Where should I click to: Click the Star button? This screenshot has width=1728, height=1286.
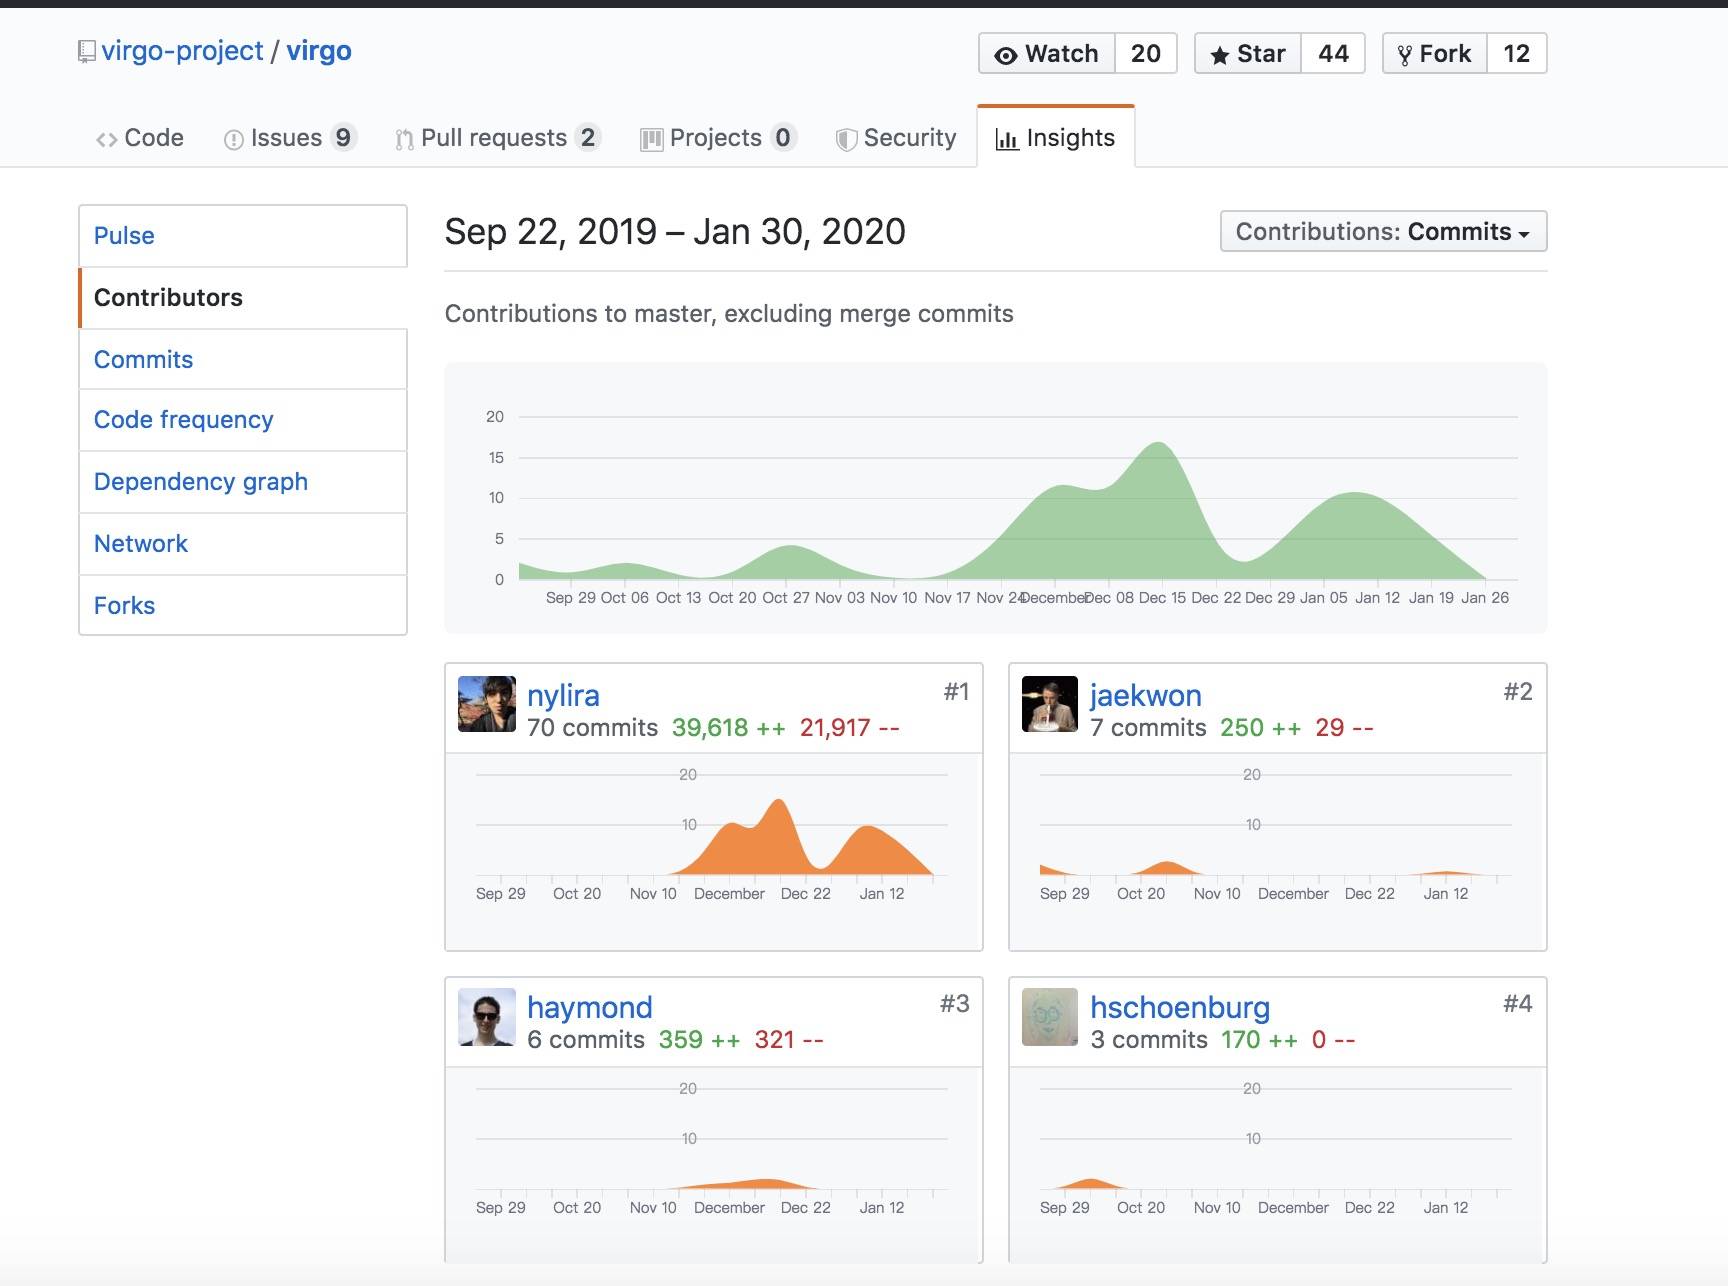[x=1248, y=53]
